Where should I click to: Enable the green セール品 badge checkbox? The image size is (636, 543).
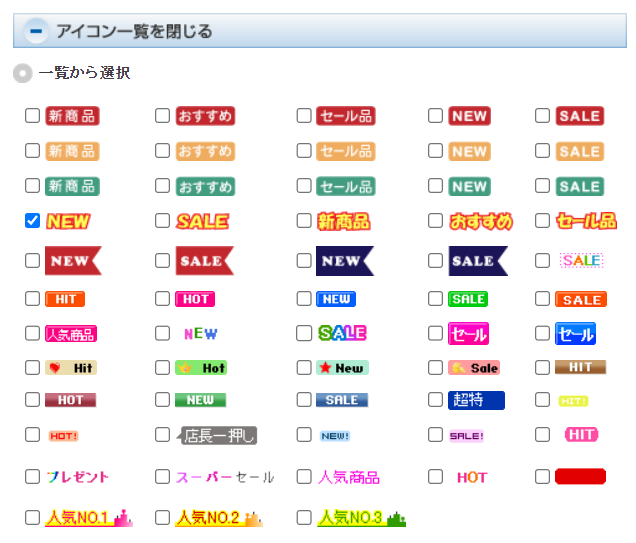tap(304, 186)
